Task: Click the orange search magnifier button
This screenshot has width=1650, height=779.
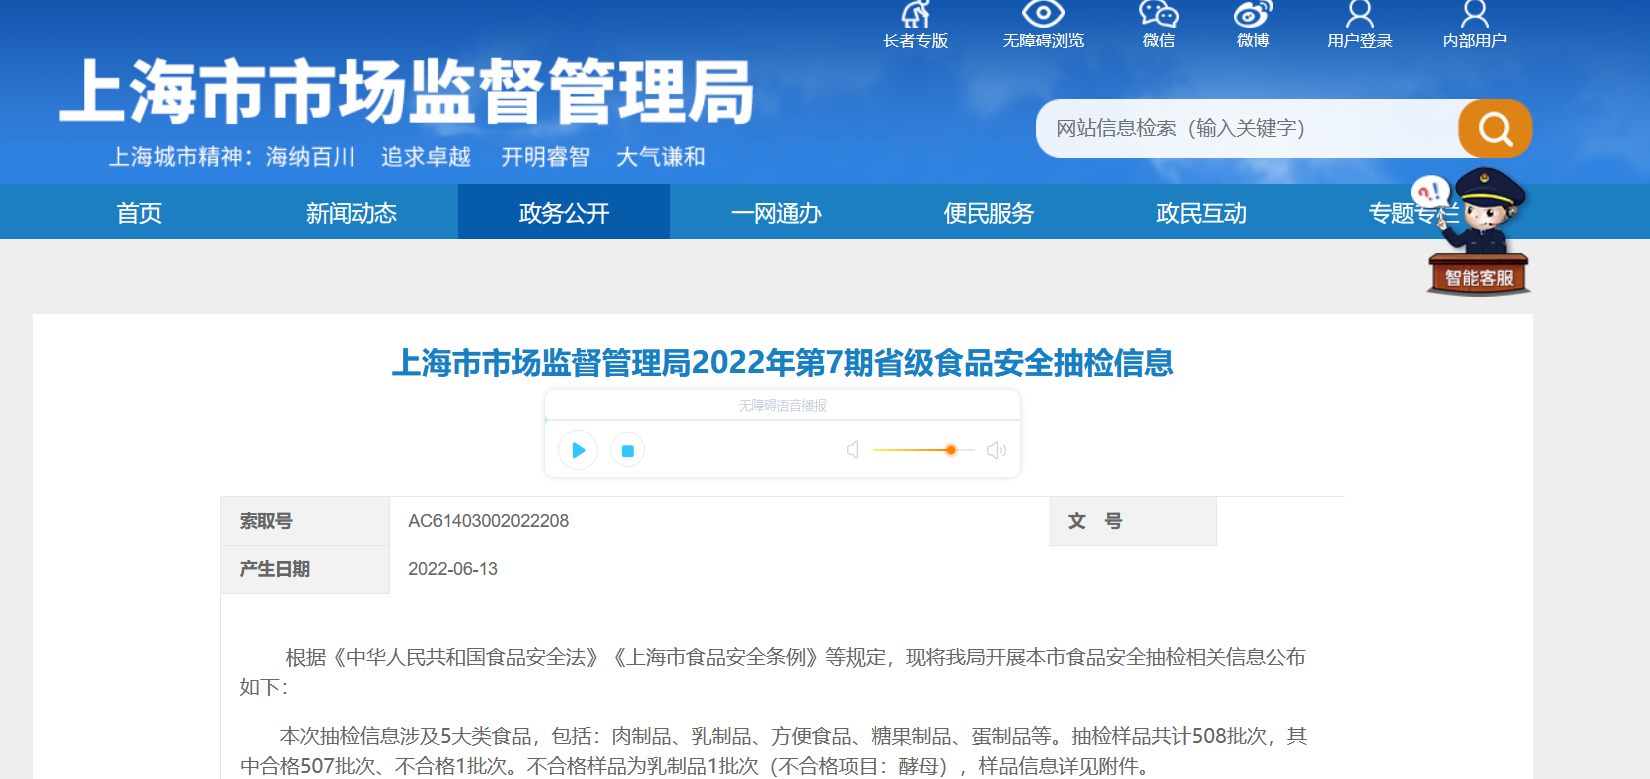Action: tap(1494, 128)
